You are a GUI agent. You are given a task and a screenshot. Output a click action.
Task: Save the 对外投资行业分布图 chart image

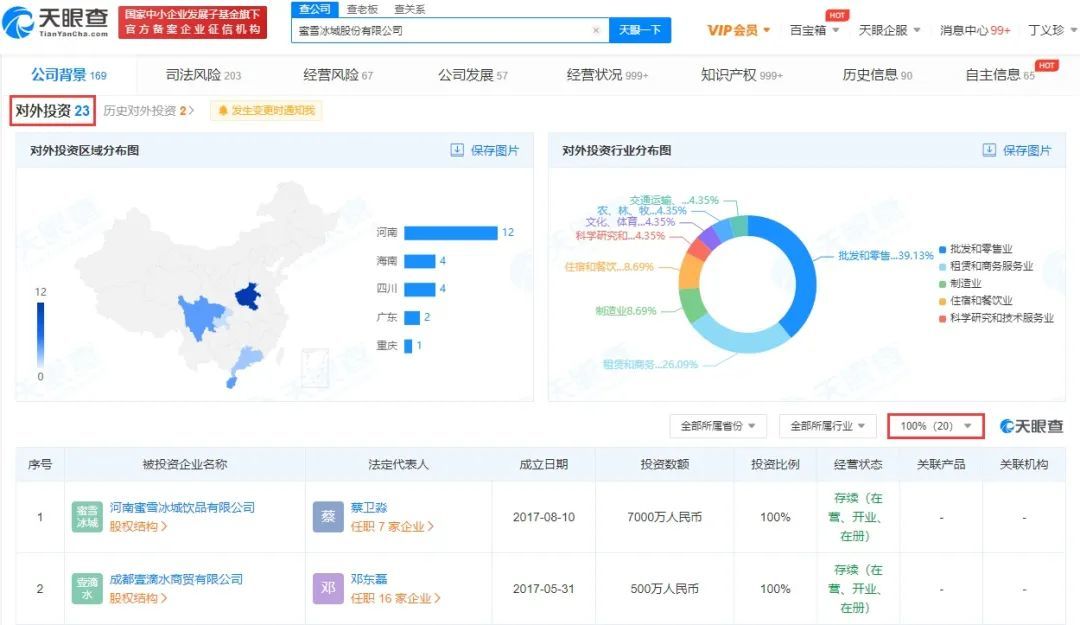pos(1017,150)
